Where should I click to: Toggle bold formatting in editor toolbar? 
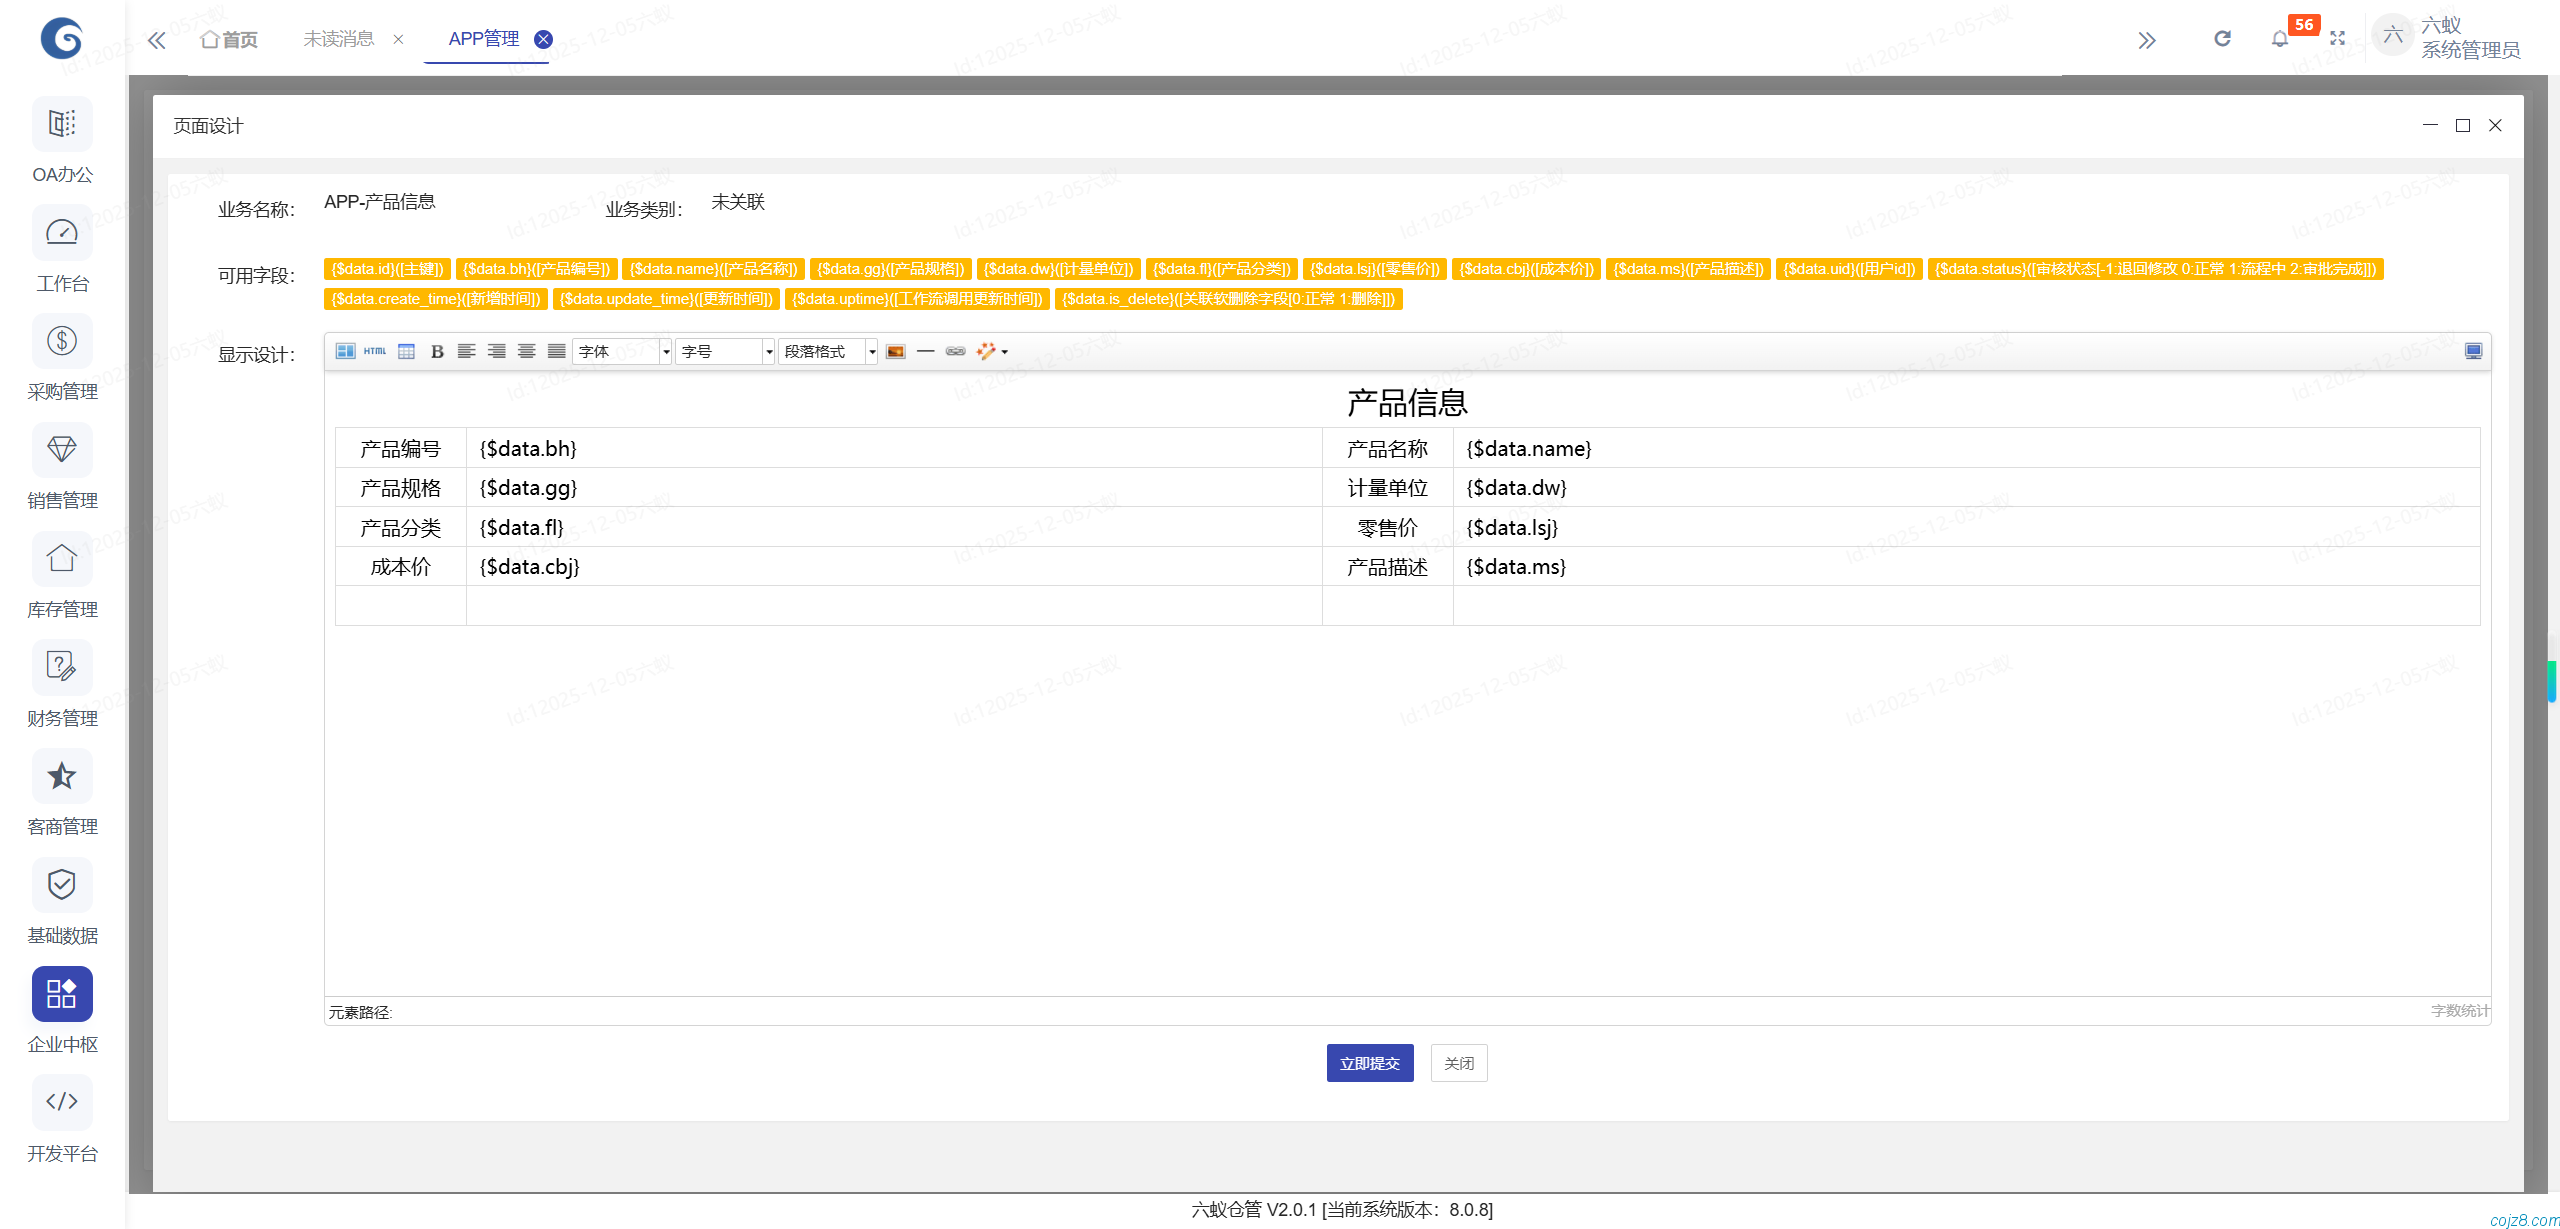click(x=437, y=351)
